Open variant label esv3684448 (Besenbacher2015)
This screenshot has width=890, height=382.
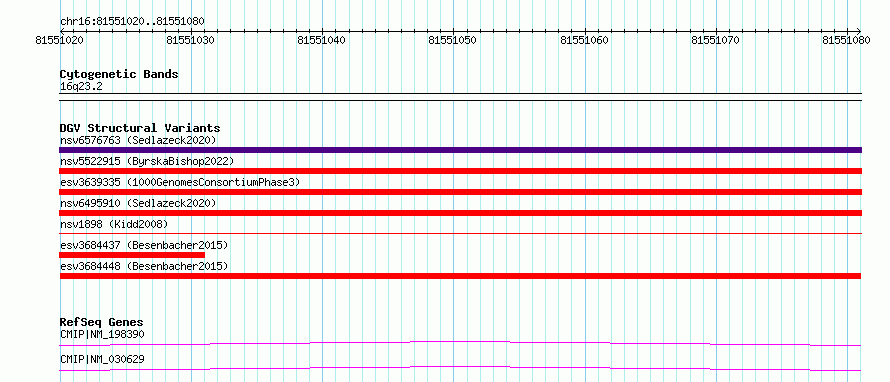pyautogui.click(x=144, y=266)
